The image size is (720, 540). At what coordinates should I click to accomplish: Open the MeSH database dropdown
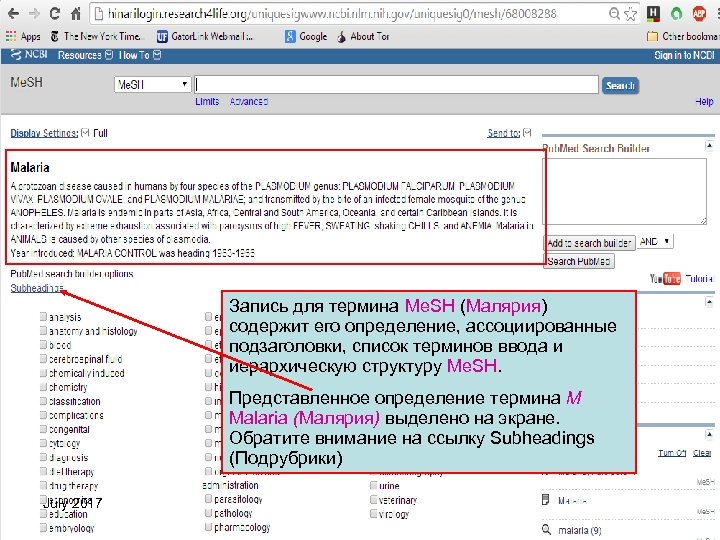click(x=152, y=84)
